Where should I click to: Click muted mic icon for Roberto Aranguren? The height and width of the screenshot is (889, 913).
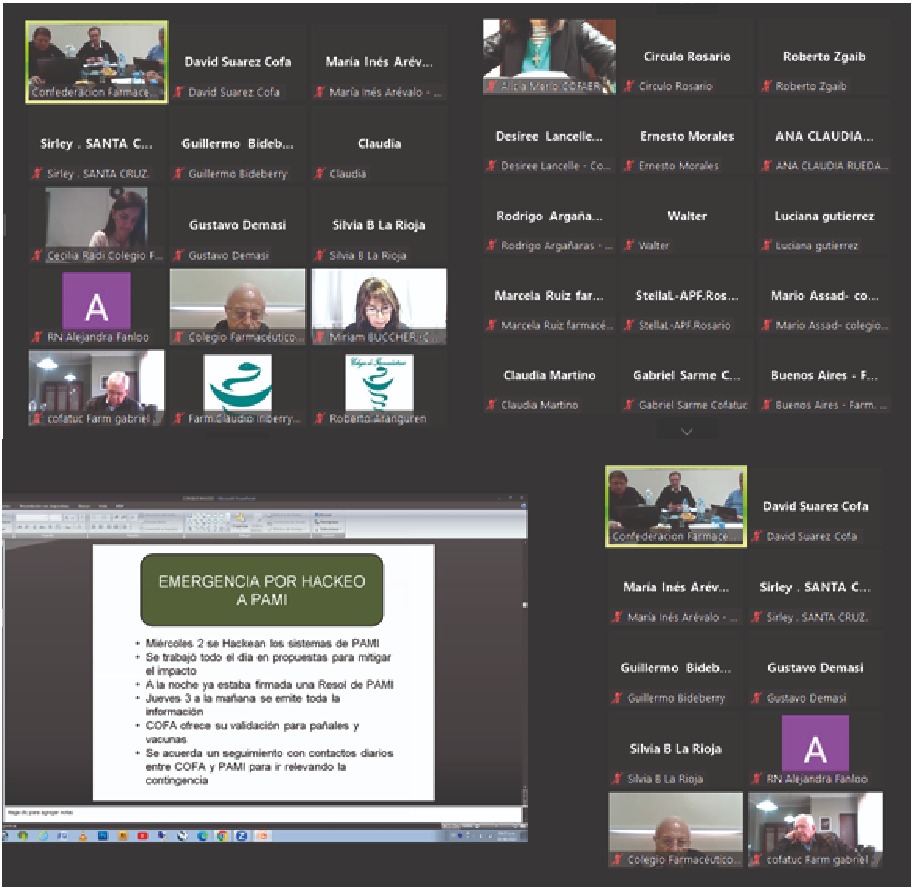coord(319,418)
